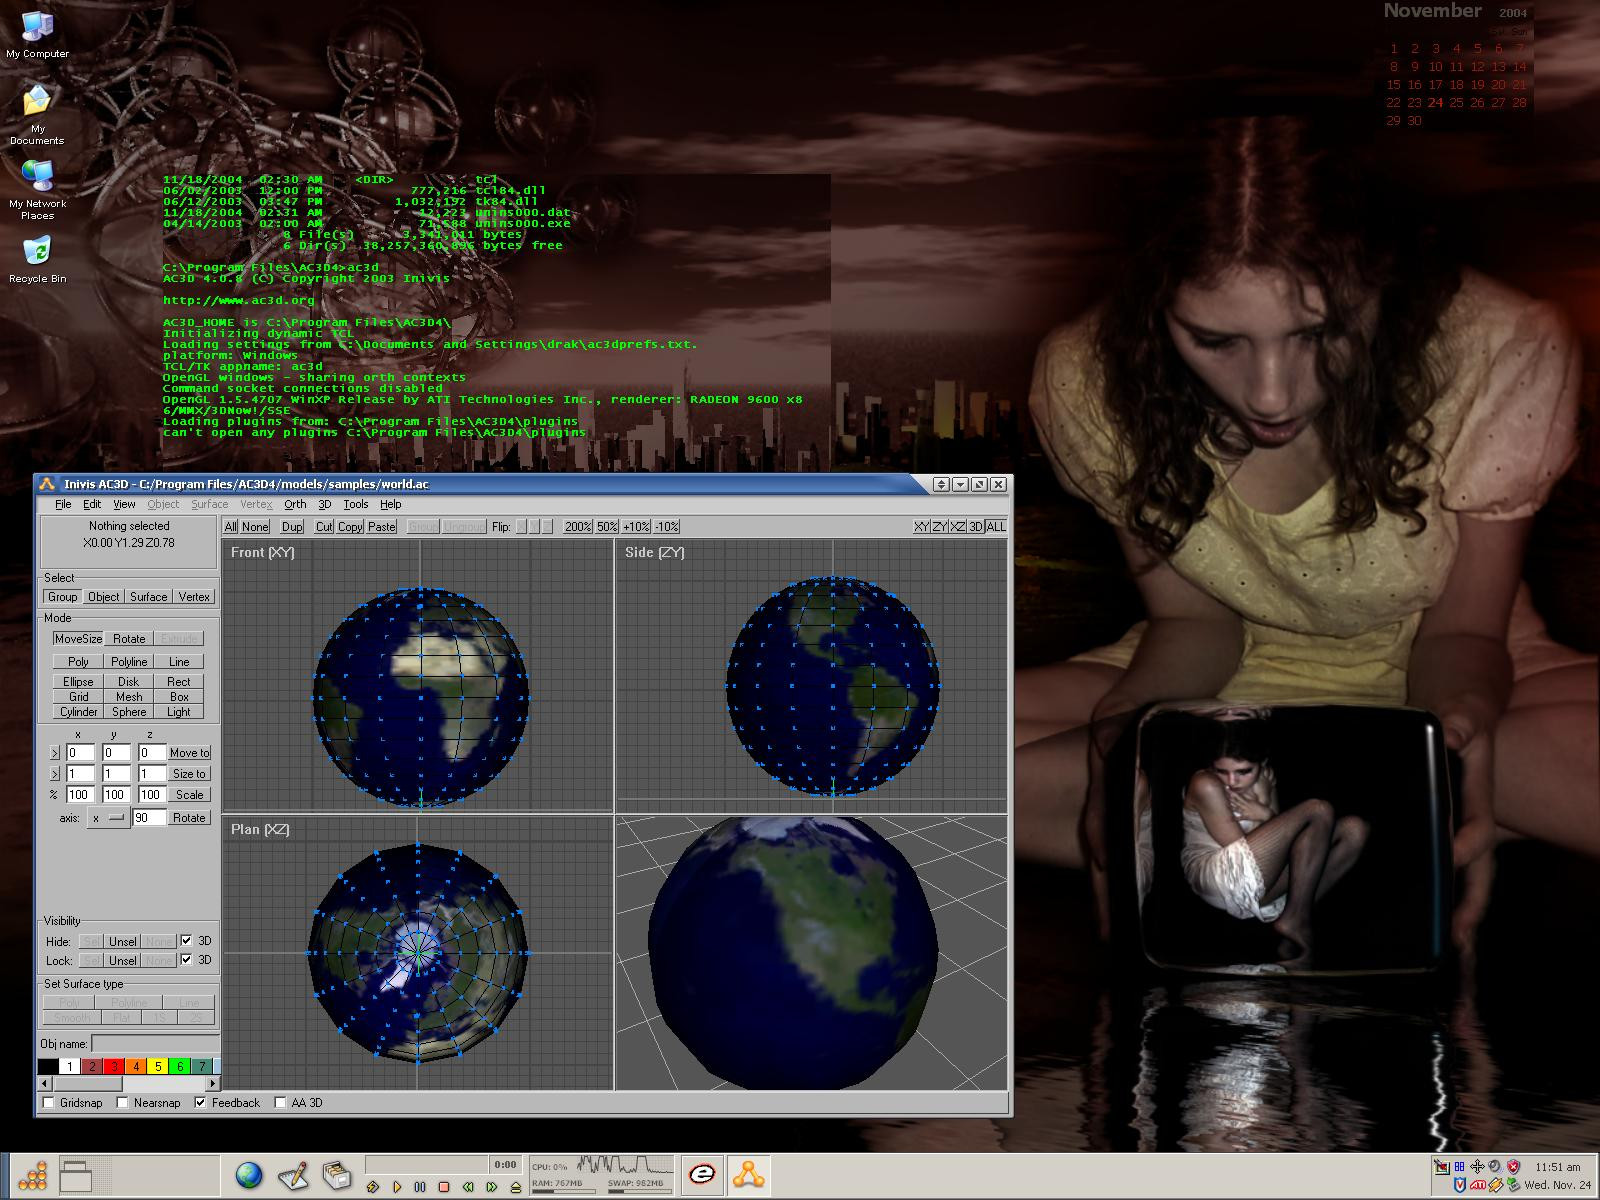The height and width of the screenshot is (1200, 1600).
Task: Click the four-arrow move tray icon
Action: tap(1477, 1167)
